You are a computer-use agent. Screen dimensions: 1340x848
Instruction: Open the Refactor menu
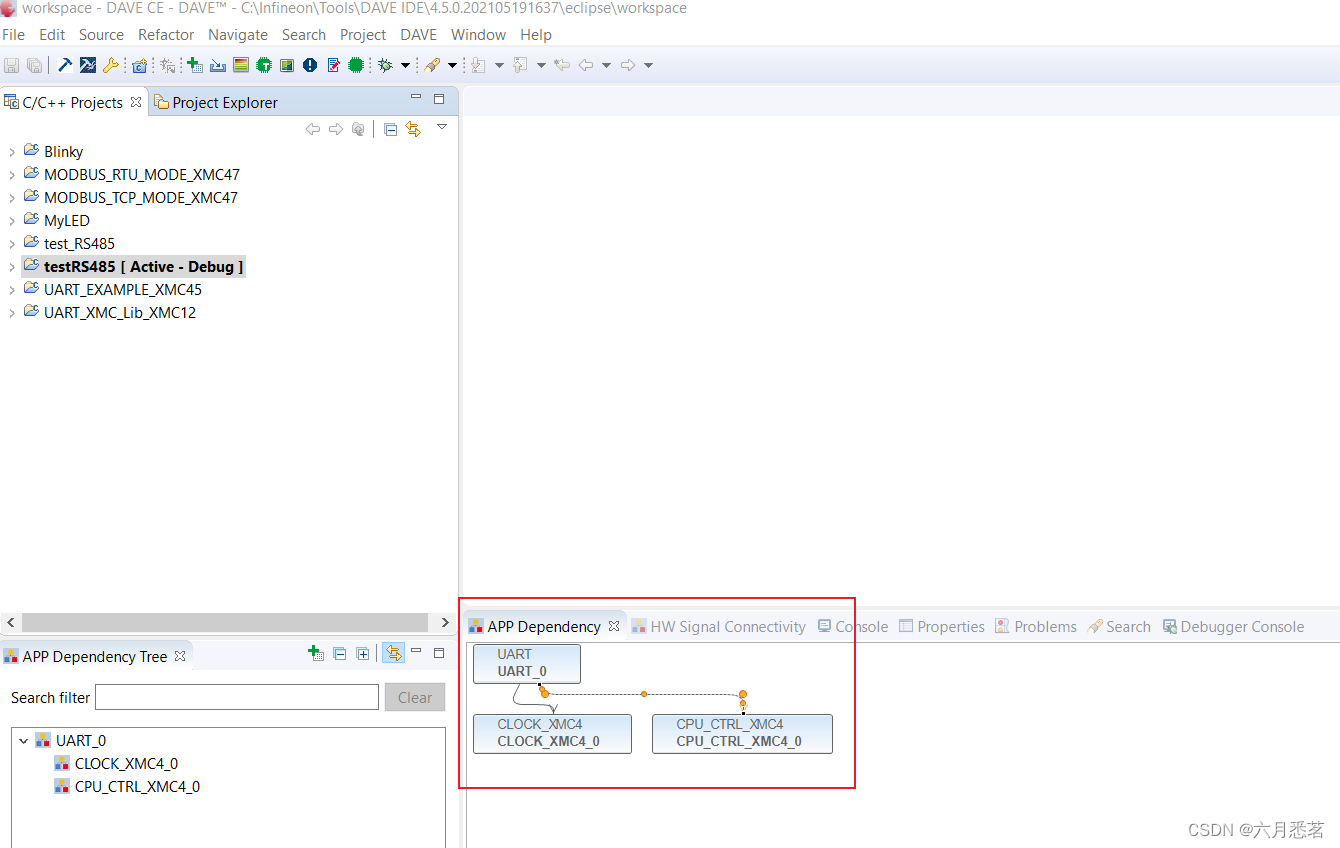[x=166, y=34]
